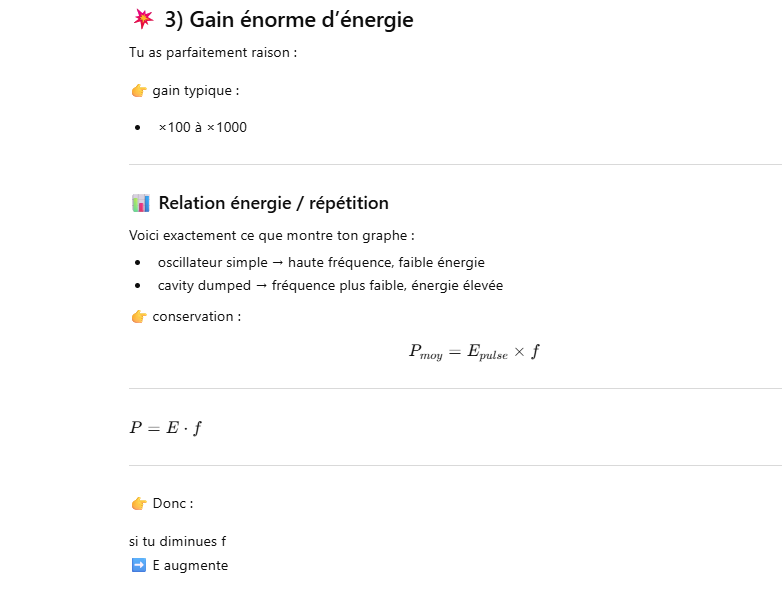Click the "Tu as parfaitement raison" sentence
The height and width of the screenshot is (600, 782).
coord(213,52)
